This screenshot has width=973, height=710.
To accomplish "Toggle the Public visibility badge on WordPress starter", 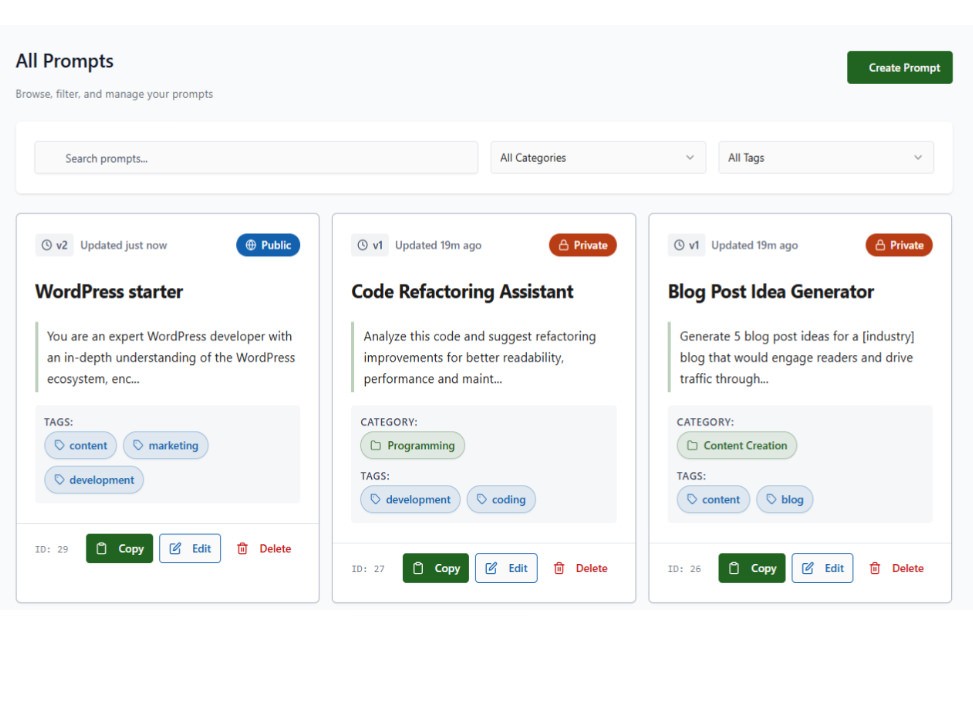I will [268, 245].
